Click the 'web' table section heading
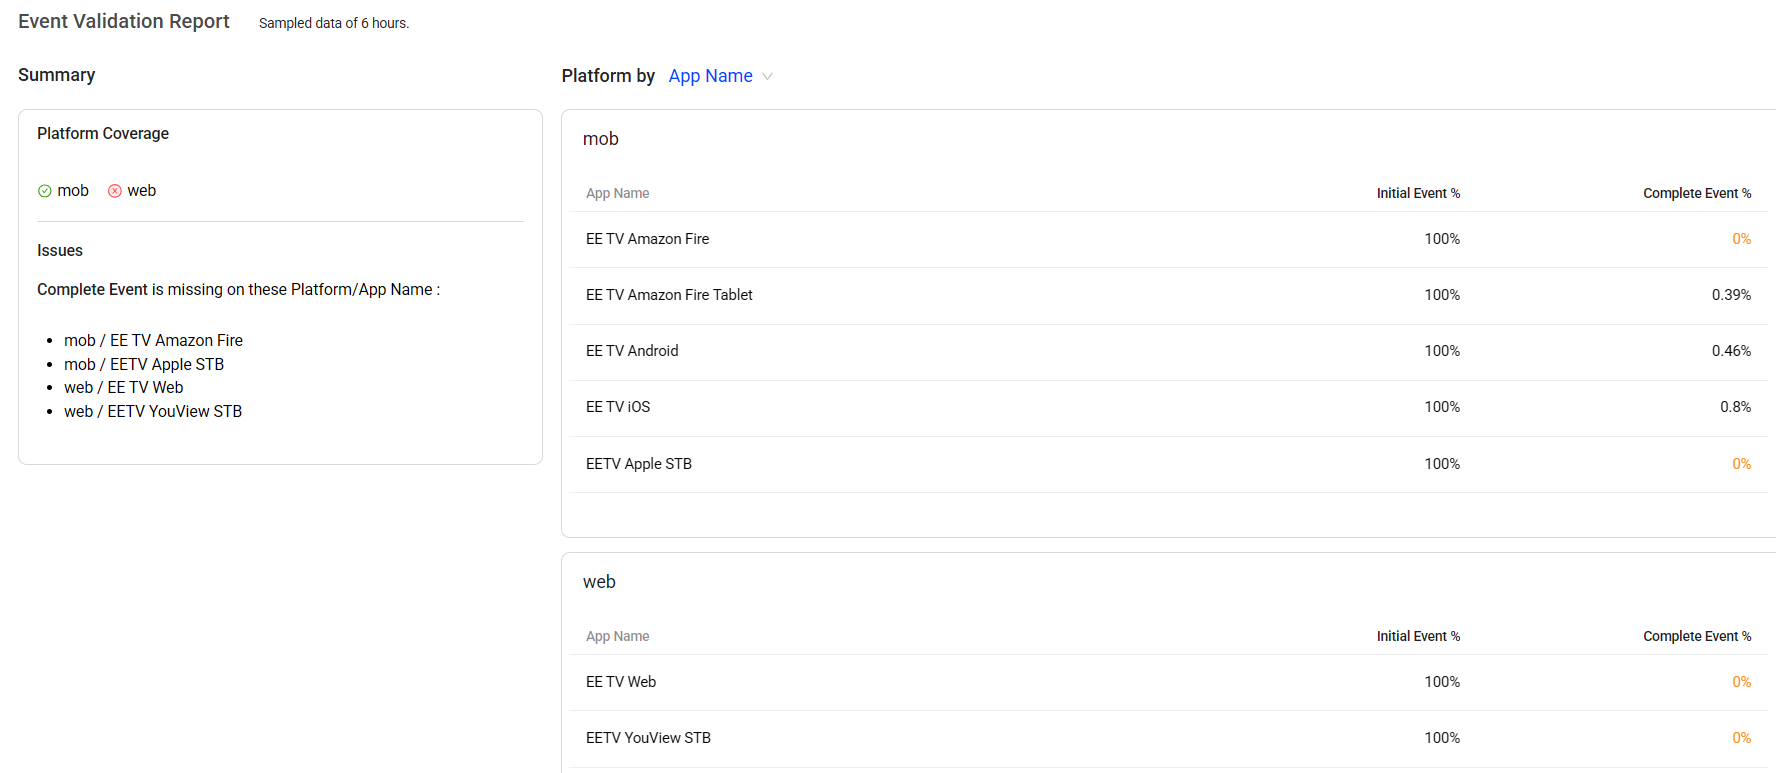 point(599,582)
